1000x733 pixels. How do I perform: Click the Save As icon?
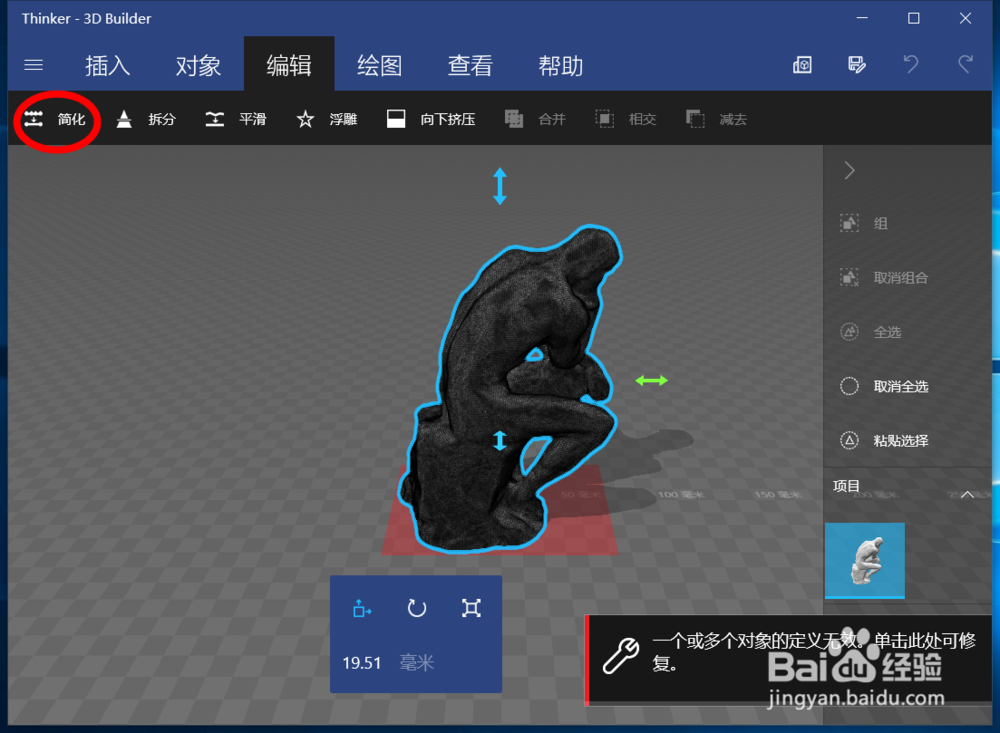coord(856,64)
